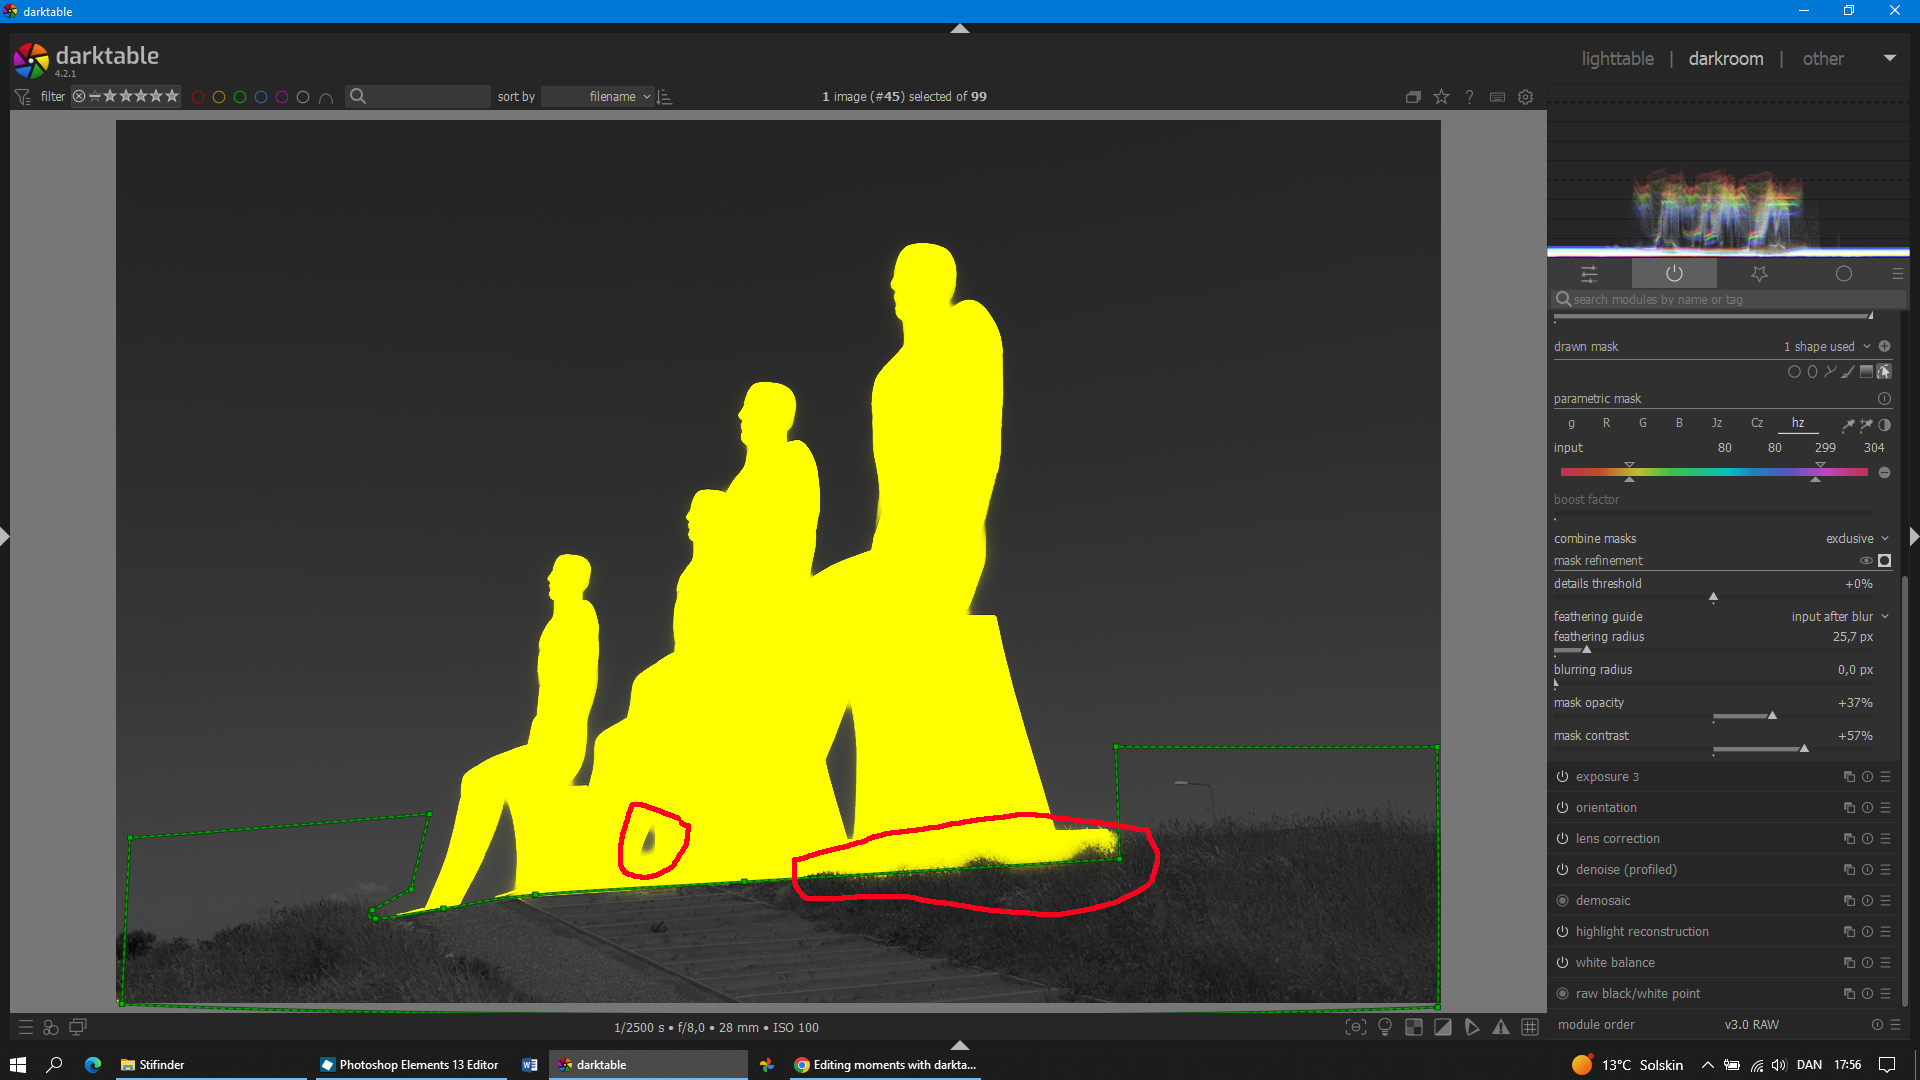The width and height of the screenshot is (1920, 1080).
Task: Toggle red color label filter
Action: coord(198,97)
